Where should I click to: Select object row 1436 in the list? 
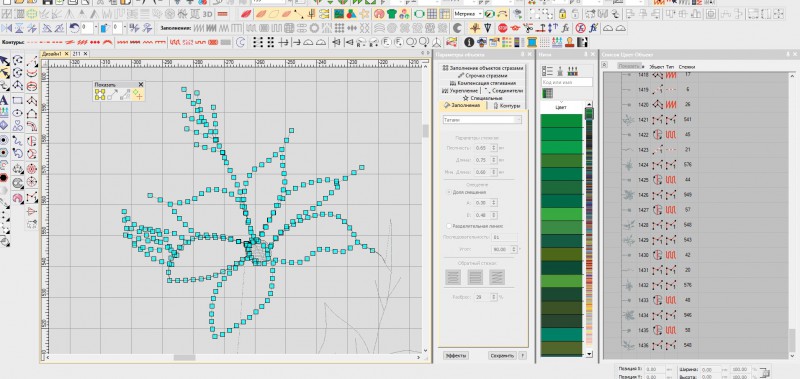696,345
